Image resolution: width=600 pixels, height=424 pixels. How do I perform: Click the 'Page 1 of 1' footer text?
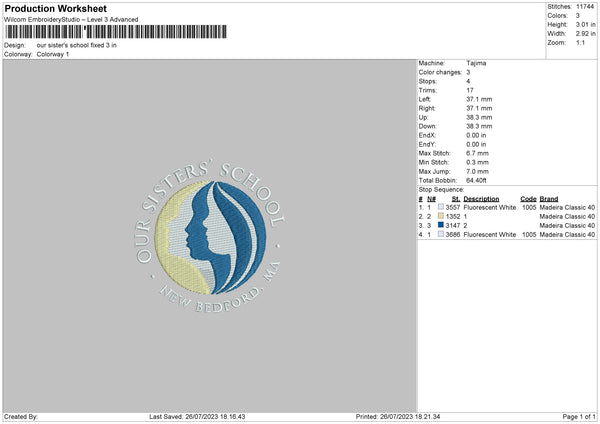click(579, 417)
